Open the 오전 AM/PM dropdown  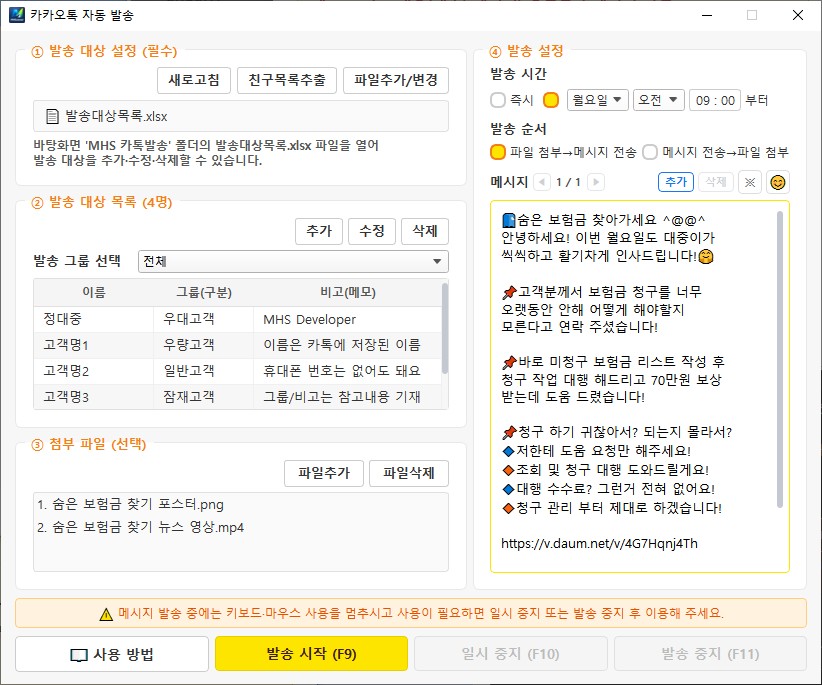coord(659,100)
